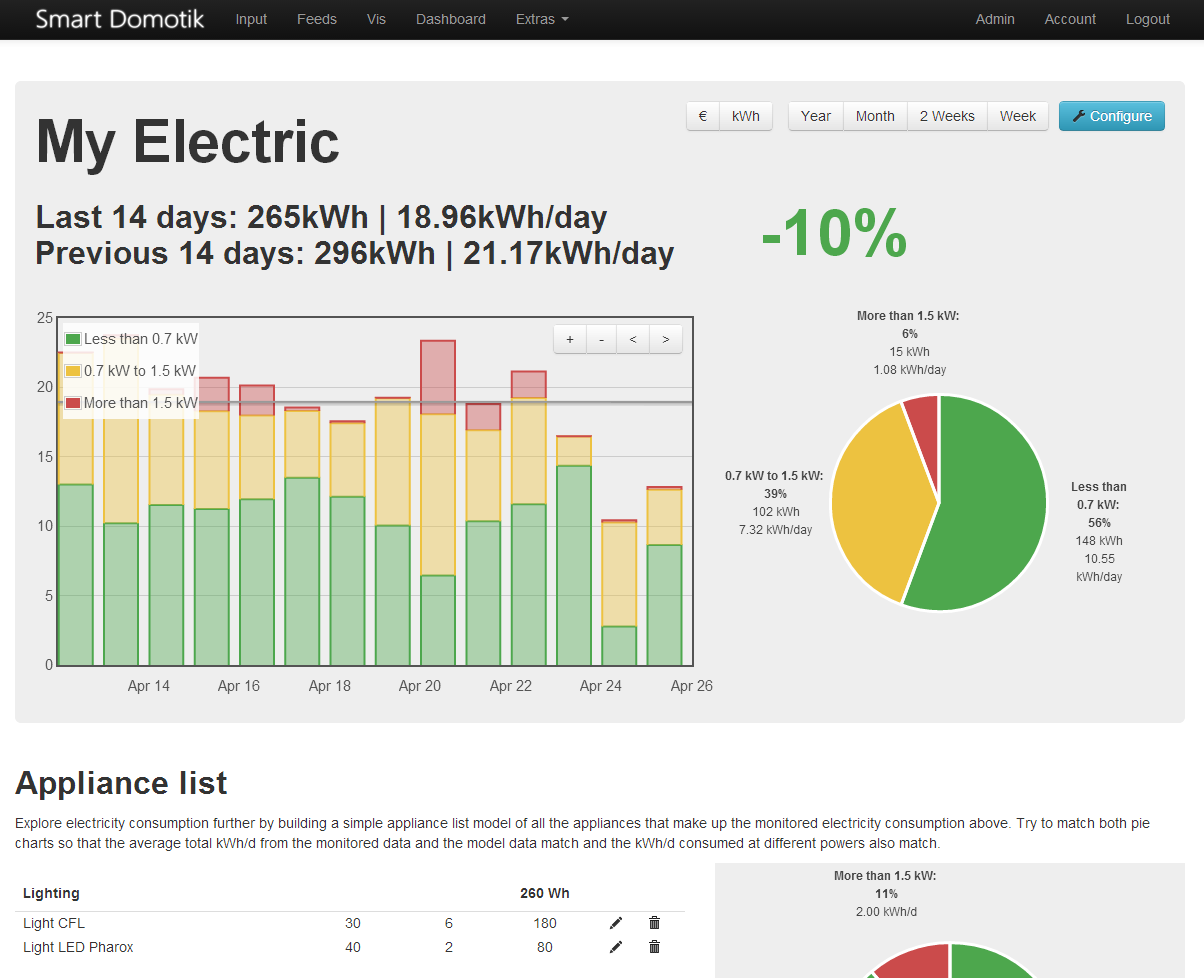Open the Input menu item
The height and width of the screenshot is (978, 1204).
click(x=251, y=19)
